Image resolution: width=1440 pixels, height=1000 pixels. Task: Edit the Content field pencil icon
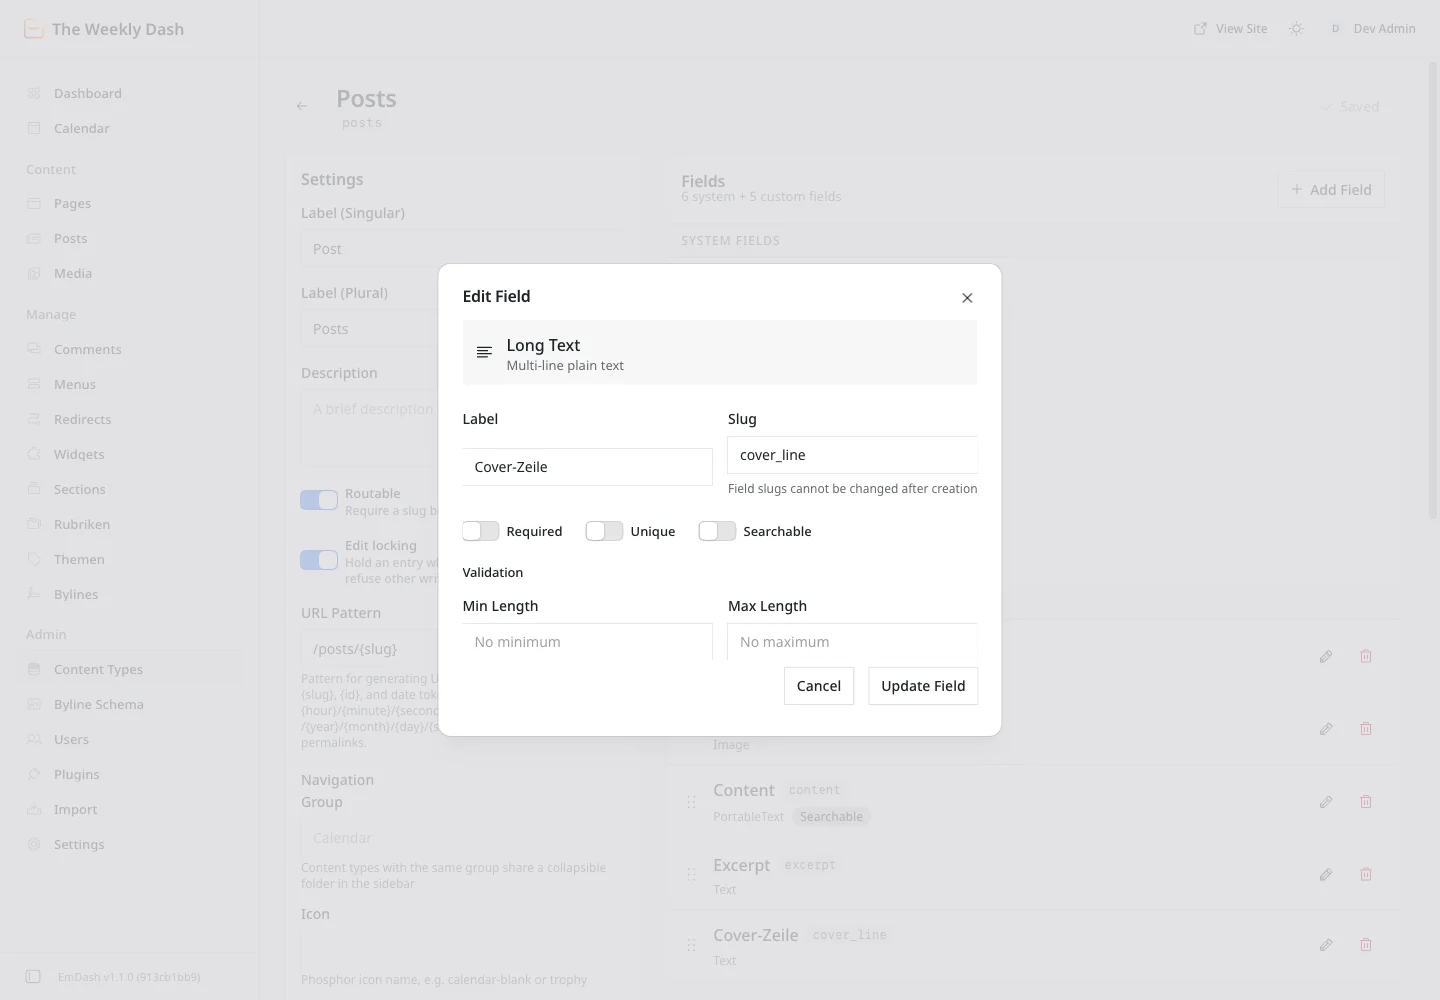pos(1326,802)
